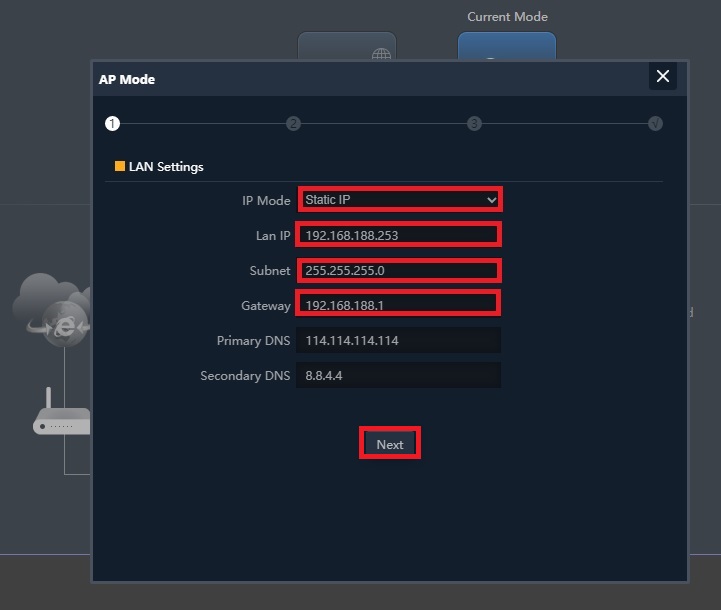Screen dimensions: 721x610
Task: Click the final step 4 indicator
Action: (655, 124)
